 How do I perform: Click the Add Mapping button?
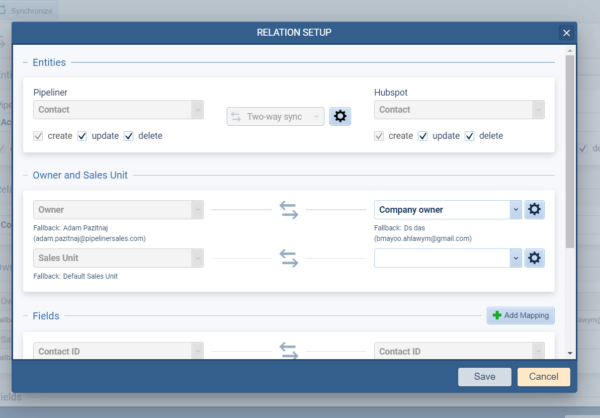click(520, 315)
